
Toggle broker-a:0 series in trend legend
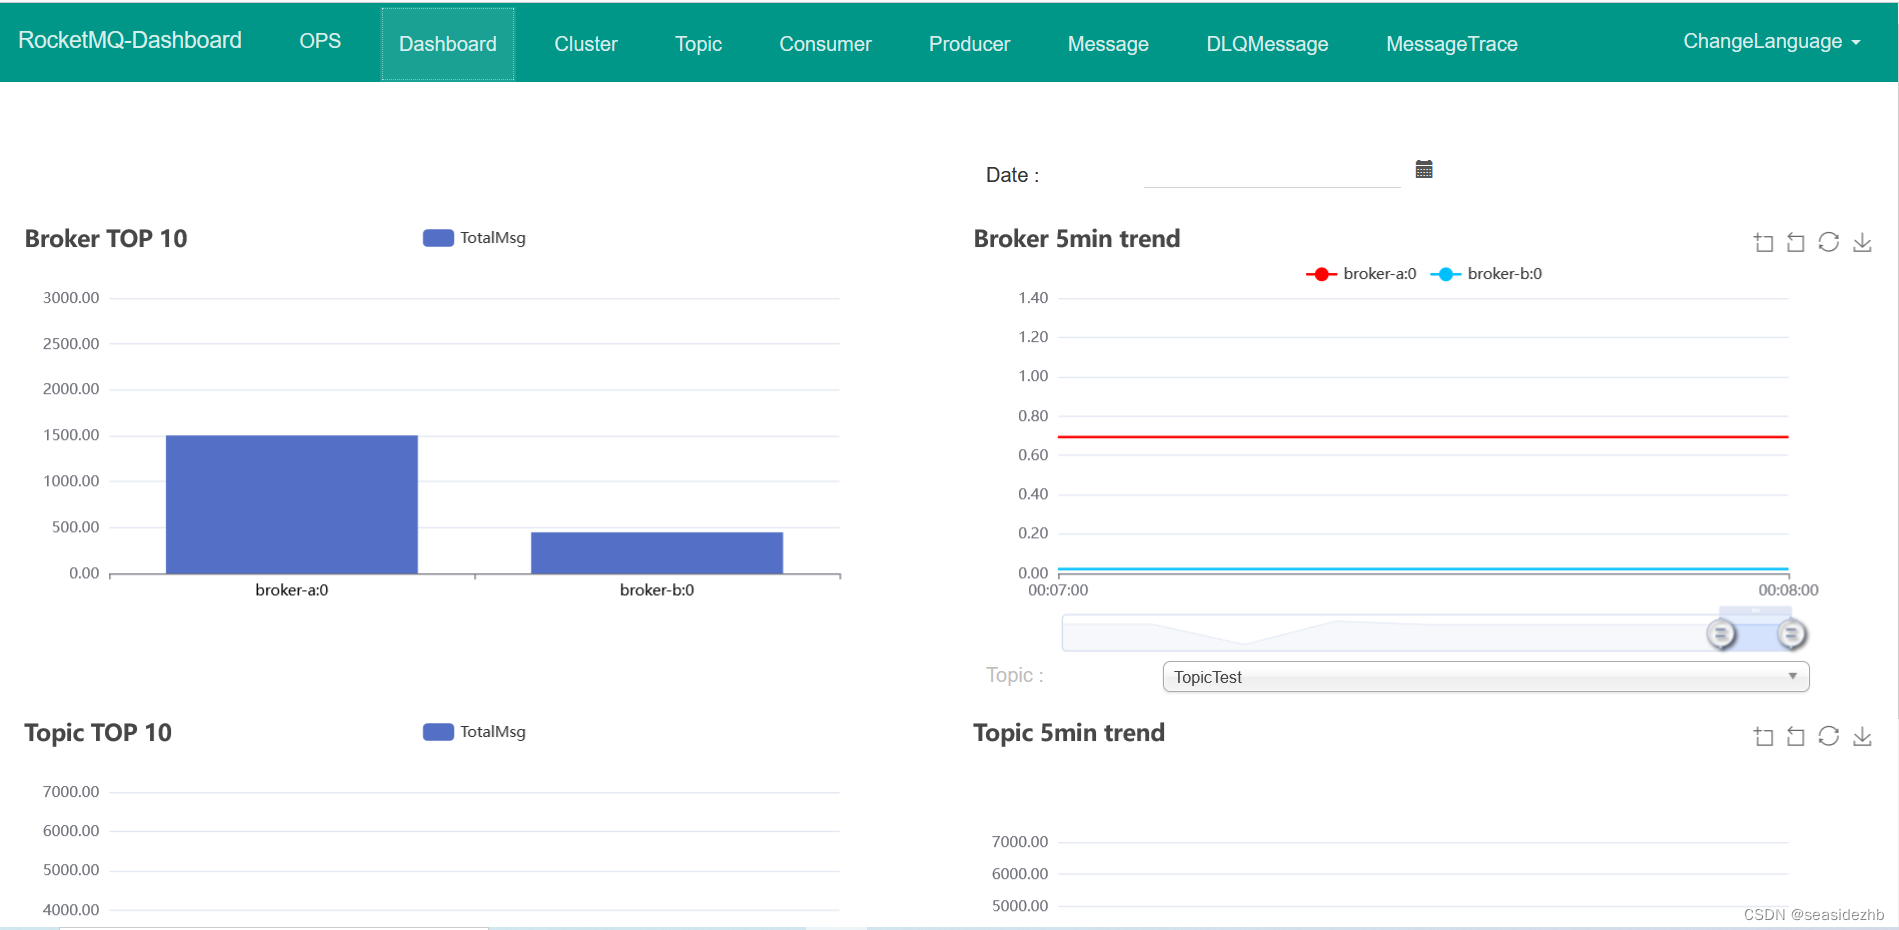point(1361,274)
